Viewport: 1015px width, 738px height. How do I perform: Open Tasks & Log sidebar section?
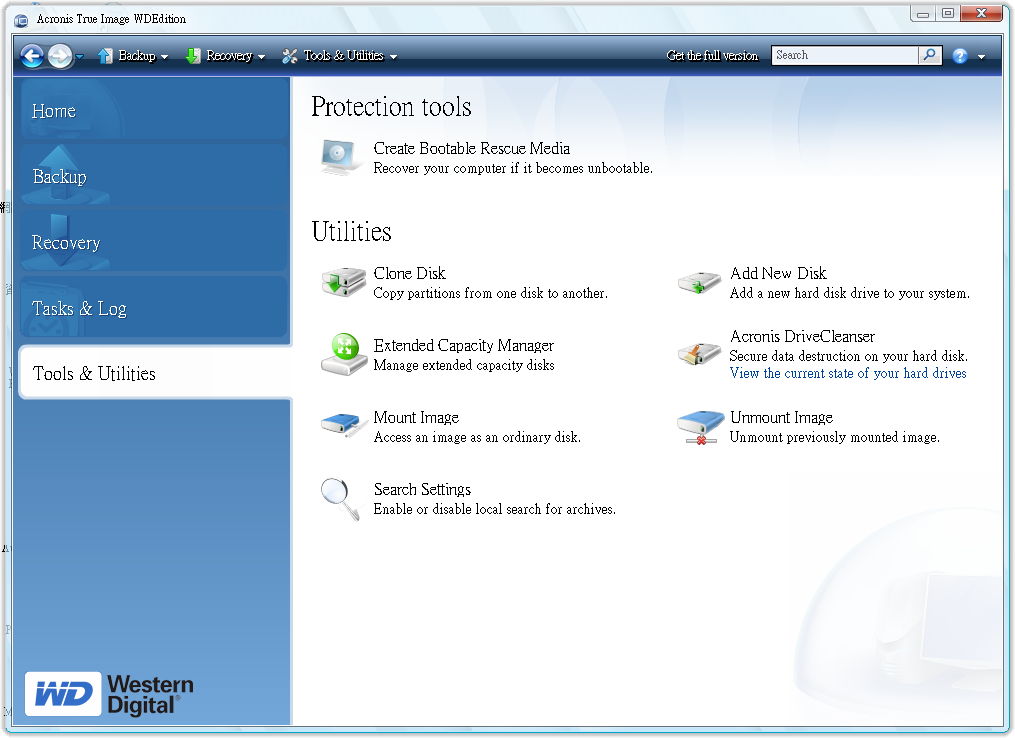153,308
